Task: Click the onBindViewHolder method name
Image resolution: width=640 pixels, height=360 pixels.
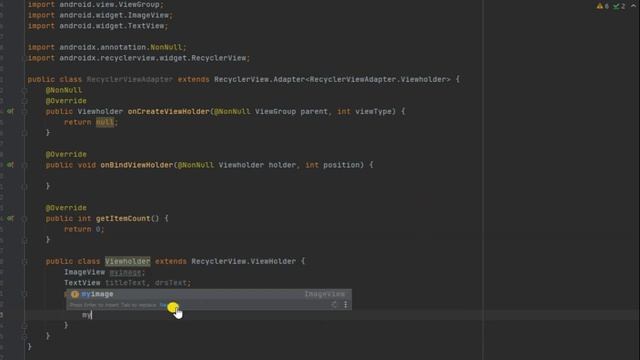Action: pyautogui.click(x=137, y=165)
